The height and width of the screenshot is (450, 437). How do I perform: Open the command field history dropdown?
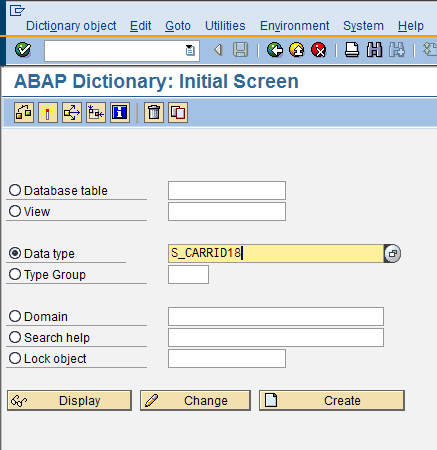[x=190, y=51]
